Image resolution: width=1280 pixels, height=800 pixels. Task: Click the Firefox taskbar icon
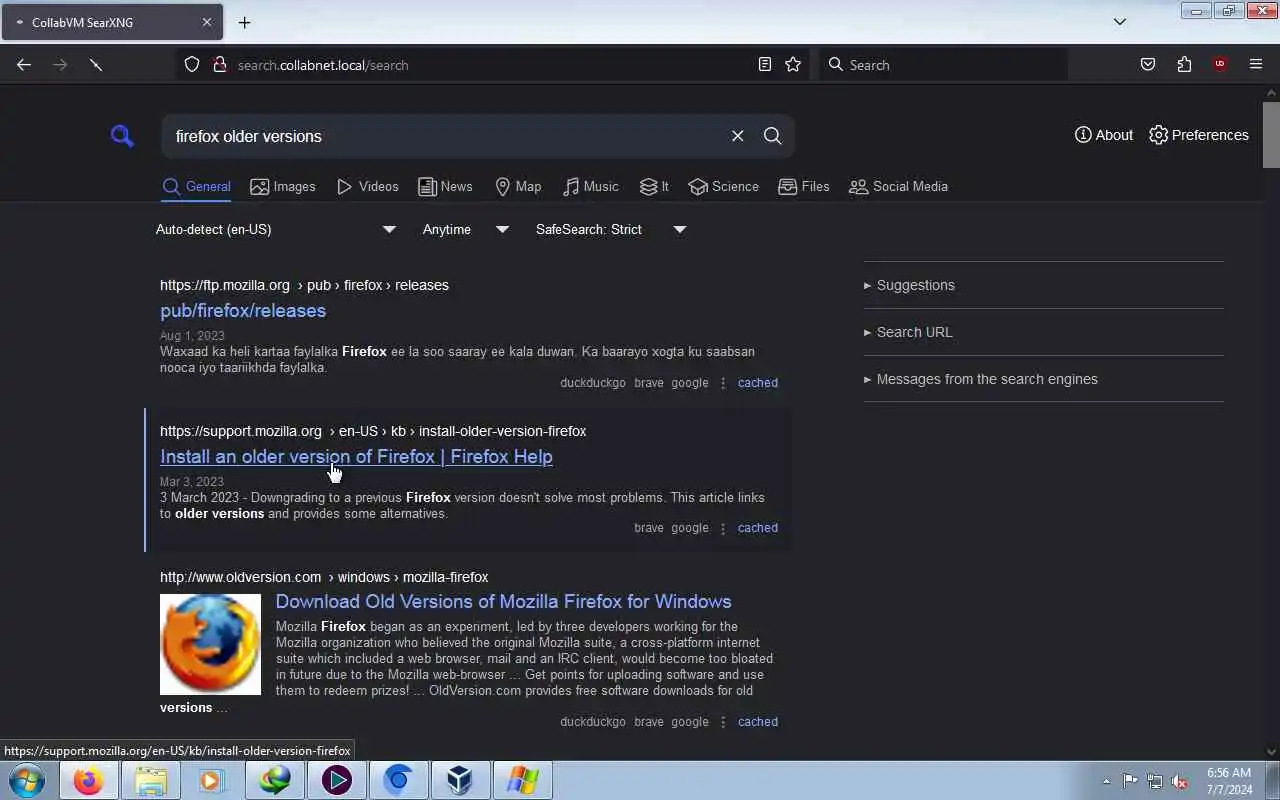(x=88, y=780)
